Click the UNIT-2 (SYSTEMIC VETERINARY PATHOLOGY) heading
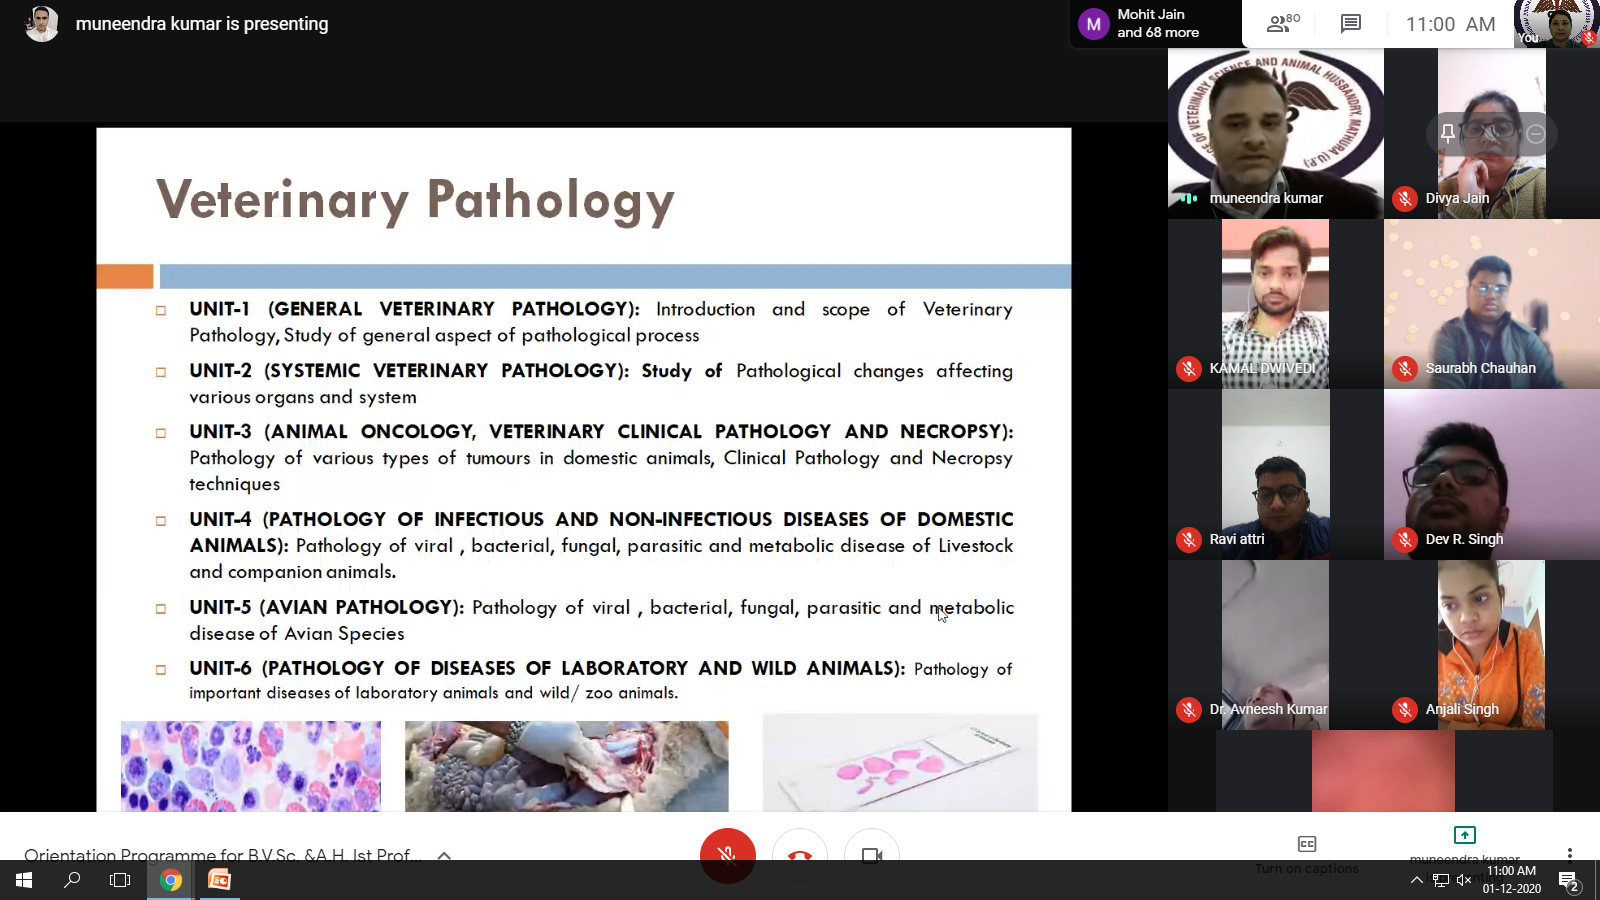This screenshot has width=1600, height=900. click(x=409, y=371)
